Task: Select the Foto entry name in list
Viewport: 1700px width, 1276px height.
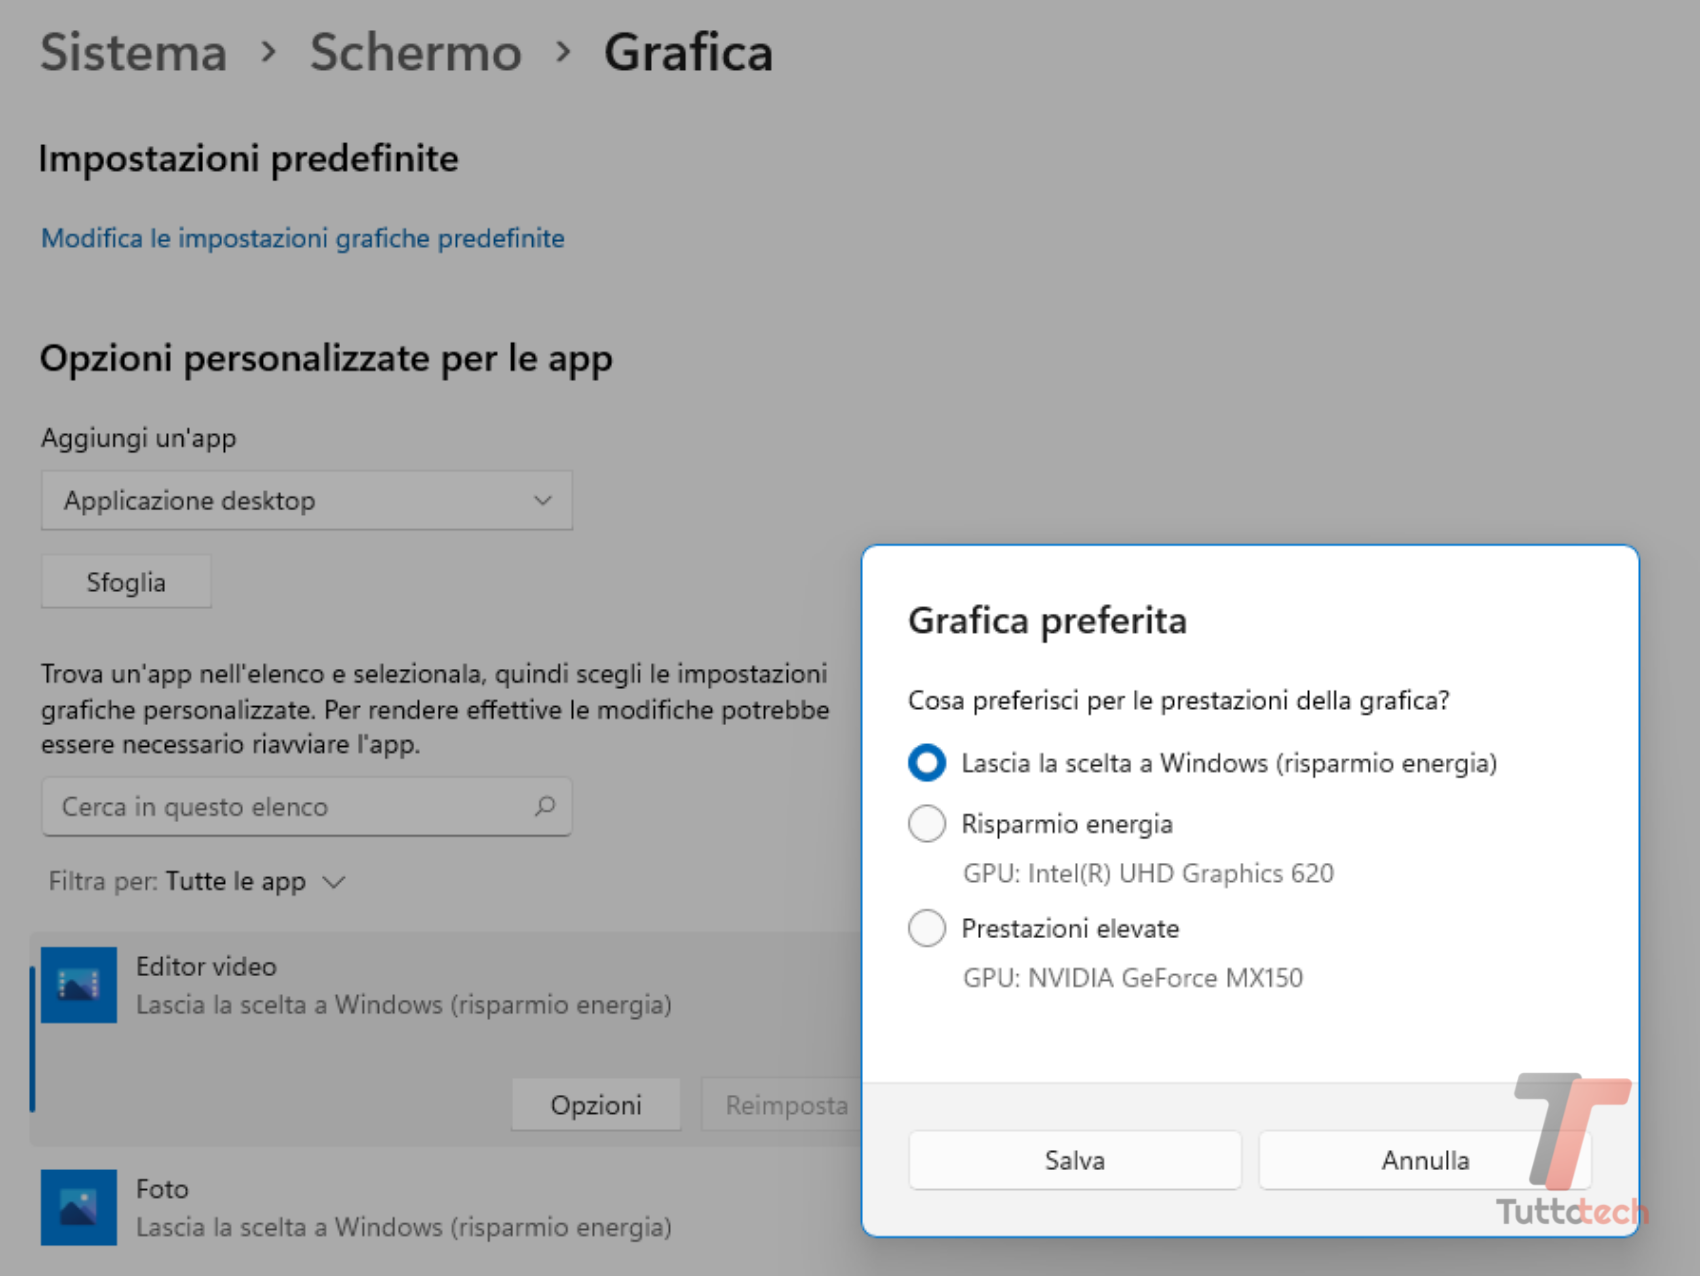Action: [162, 1189]
